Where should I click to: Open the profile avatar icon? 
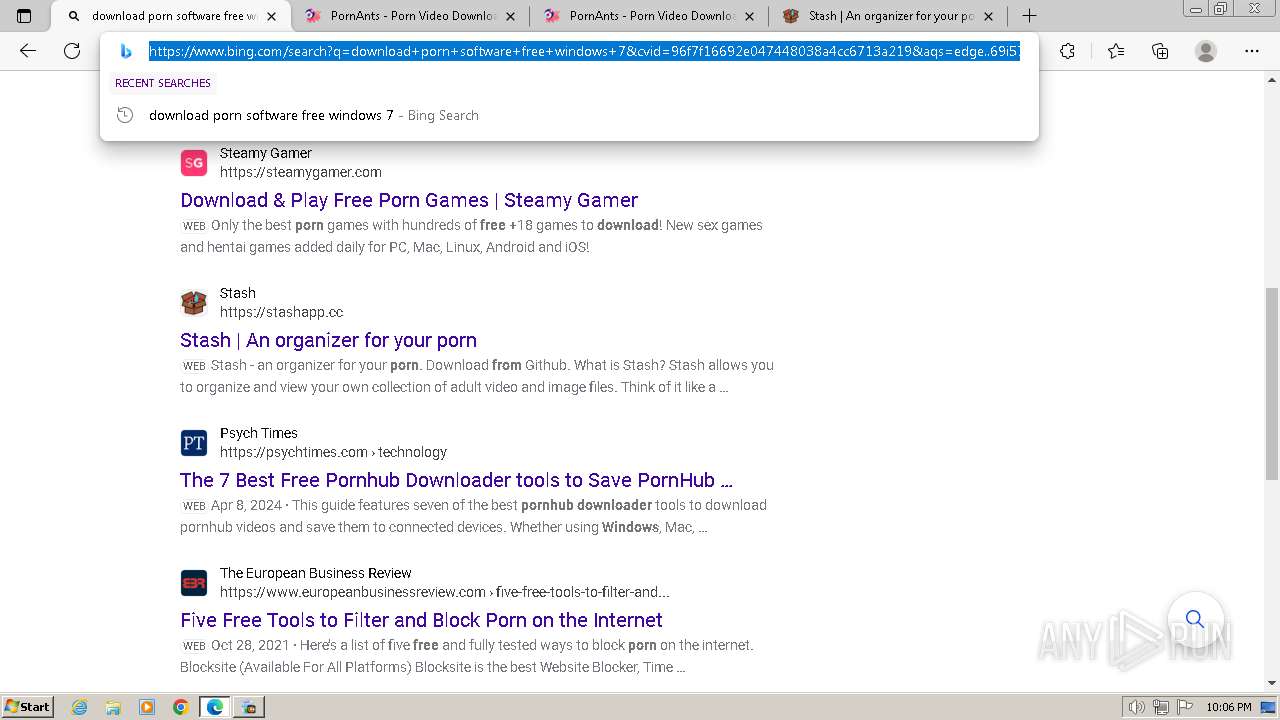1206,51
